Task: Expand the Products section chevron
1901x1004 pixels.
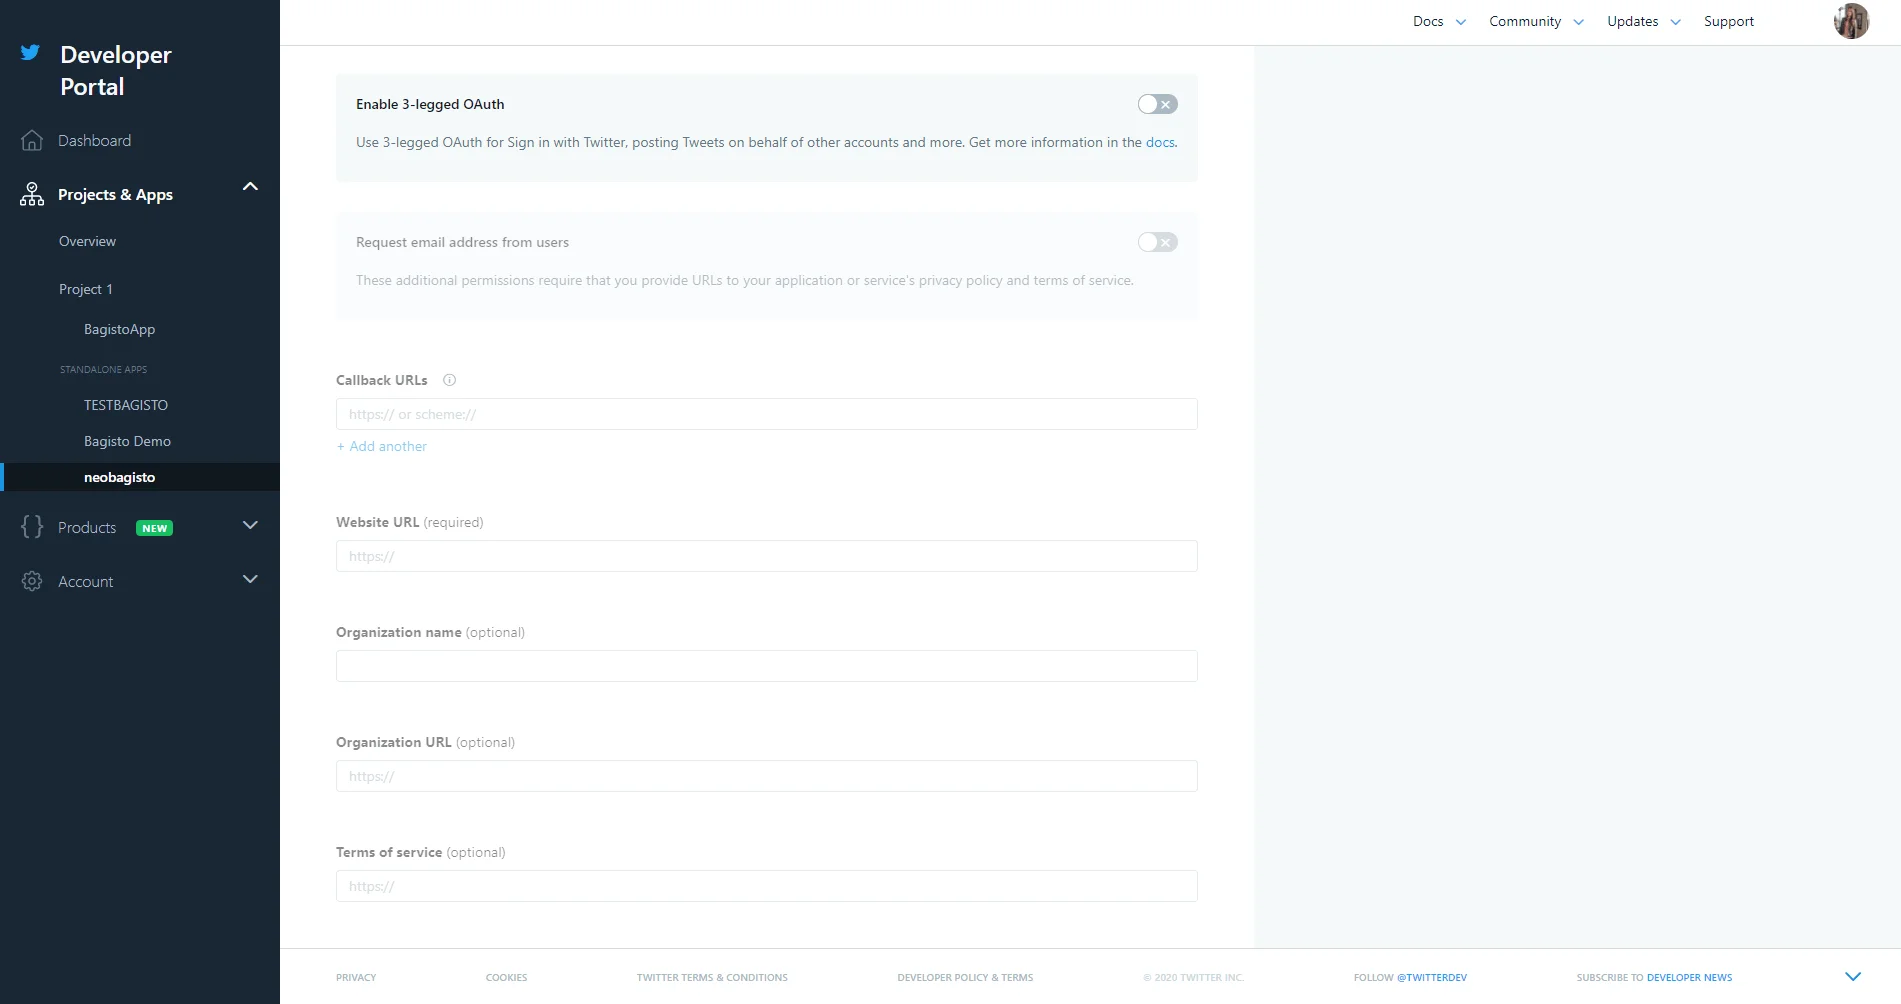Action: 250,525
